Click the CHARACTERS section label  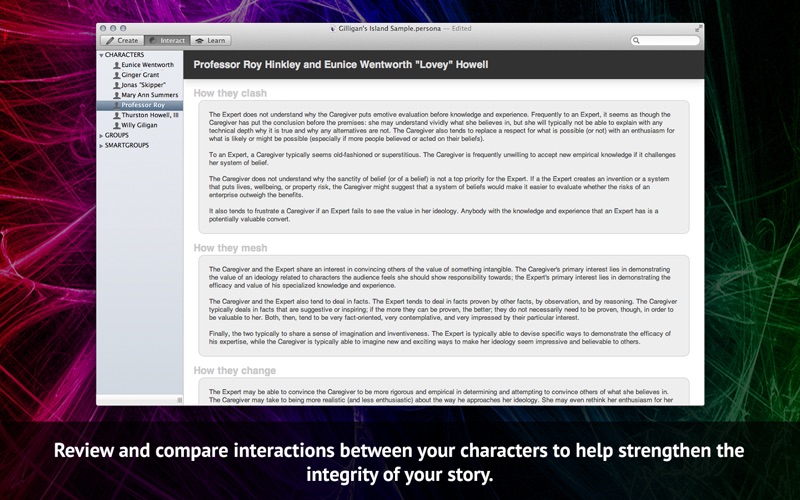click(124, 55)
